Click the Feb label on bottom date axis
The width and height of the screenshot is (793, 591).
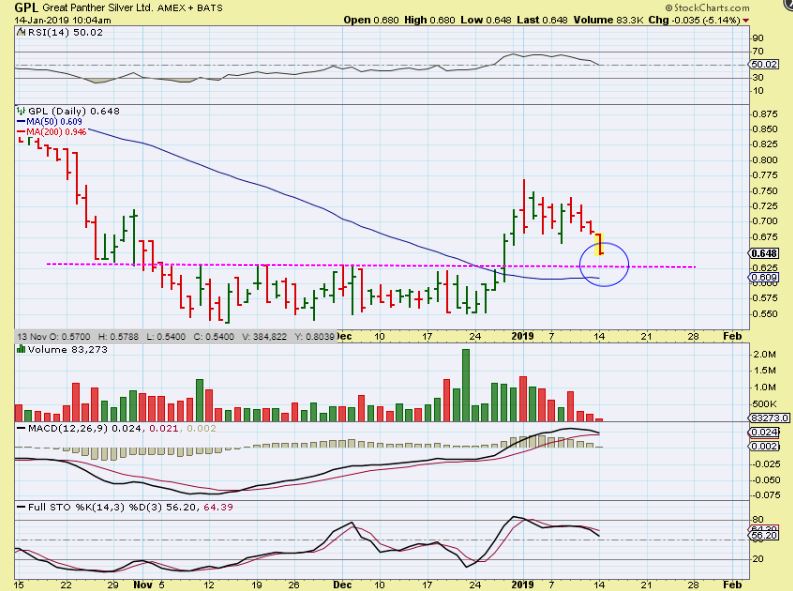(x=732, y=585)
